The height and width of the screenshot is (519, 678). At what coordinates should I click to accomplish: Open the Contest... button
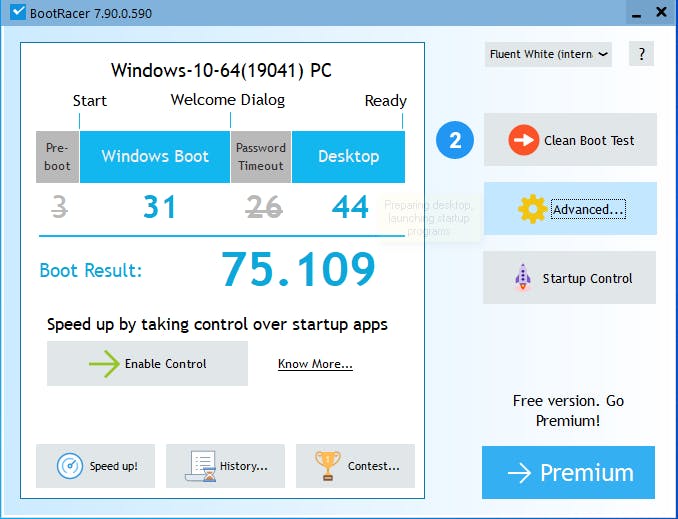pyautogui.click(x=355, y=466)
